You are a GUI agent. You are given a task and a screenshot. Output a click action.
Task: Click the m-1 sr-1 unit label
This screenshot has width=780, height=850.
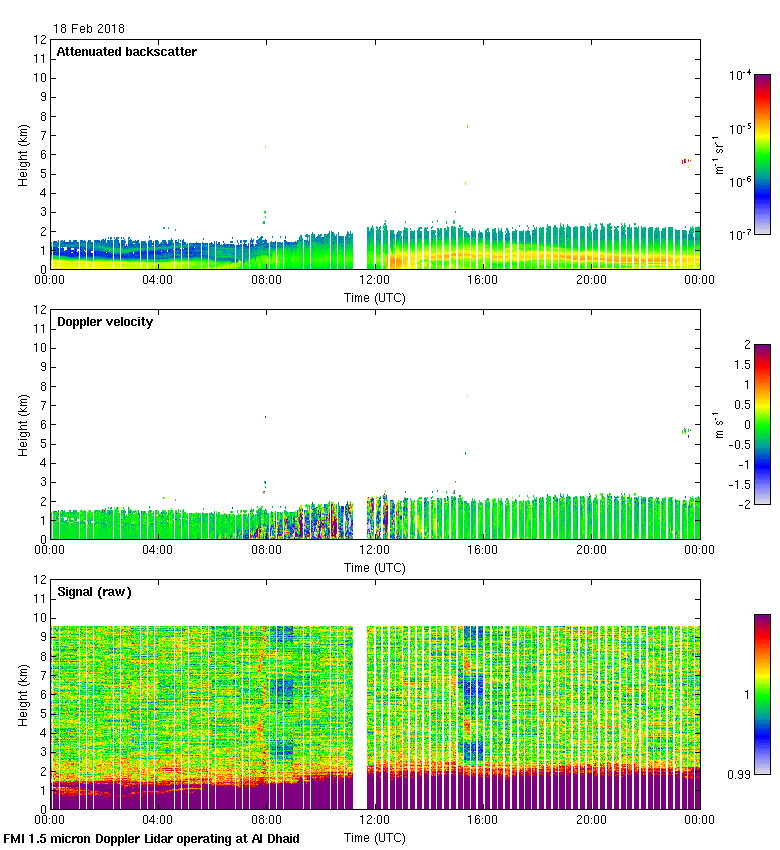point(720,155)
